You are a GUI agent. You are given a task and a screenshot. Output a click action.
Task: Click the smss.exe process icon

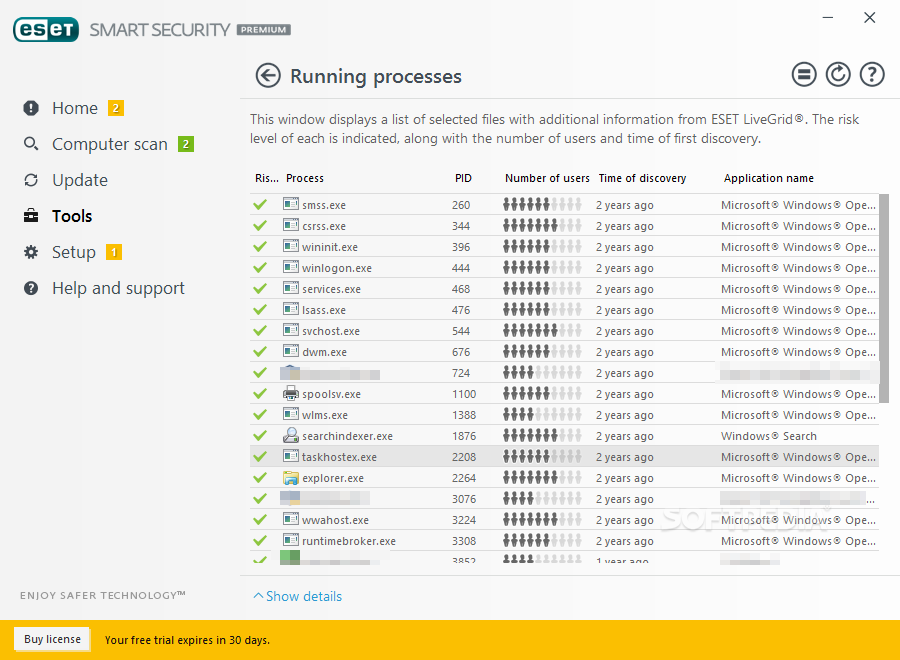click(x=291, y=204)
